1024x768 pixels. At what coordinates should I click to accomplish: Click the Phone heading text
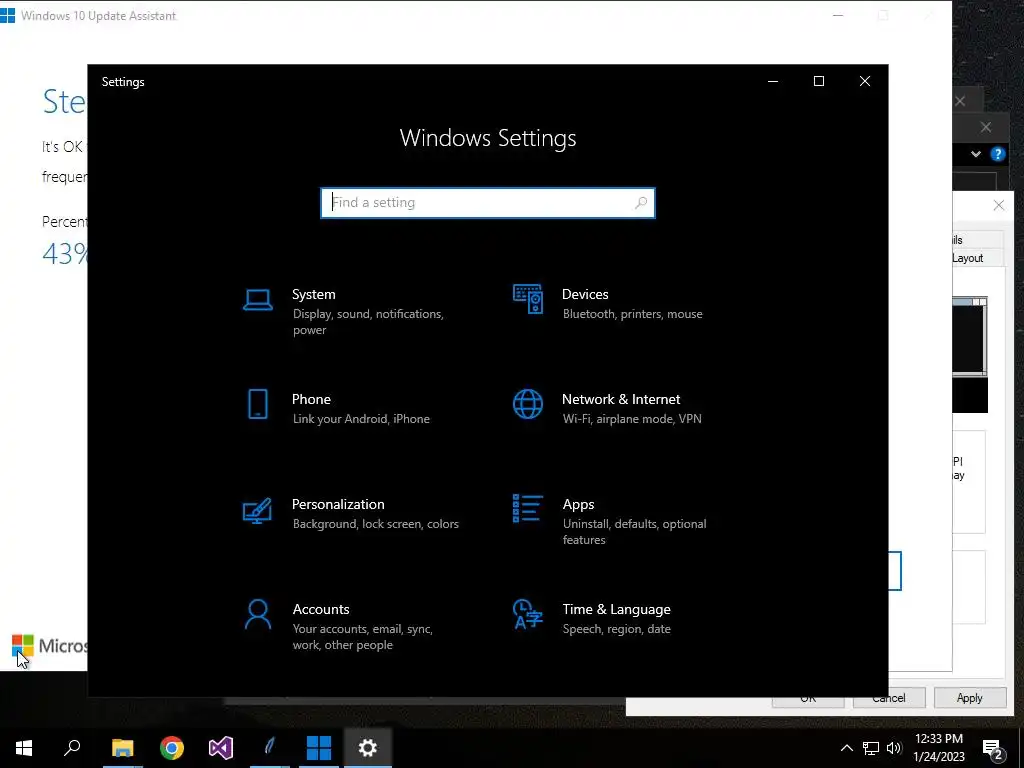[x=311, y=399]
